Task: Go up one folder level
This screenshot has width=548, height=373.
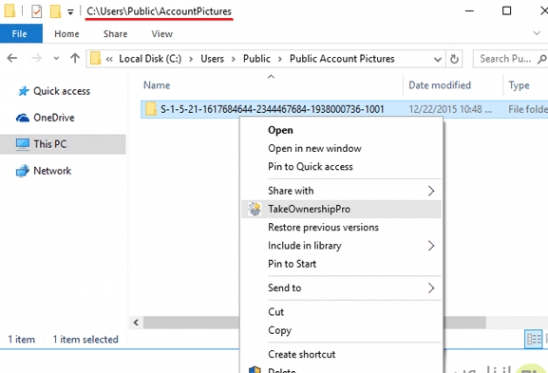Action: pyautogui.click(x=74, y=58)
